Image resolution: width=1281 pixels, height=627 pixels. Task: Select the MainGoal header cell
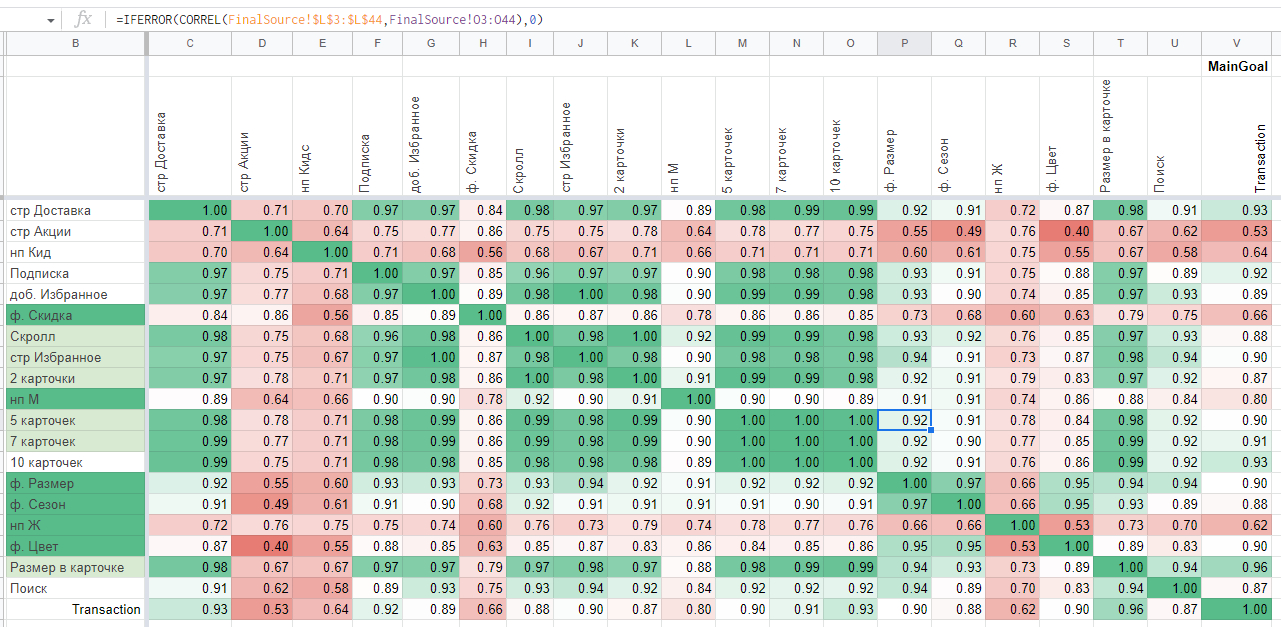click(x=1237, y=67)
